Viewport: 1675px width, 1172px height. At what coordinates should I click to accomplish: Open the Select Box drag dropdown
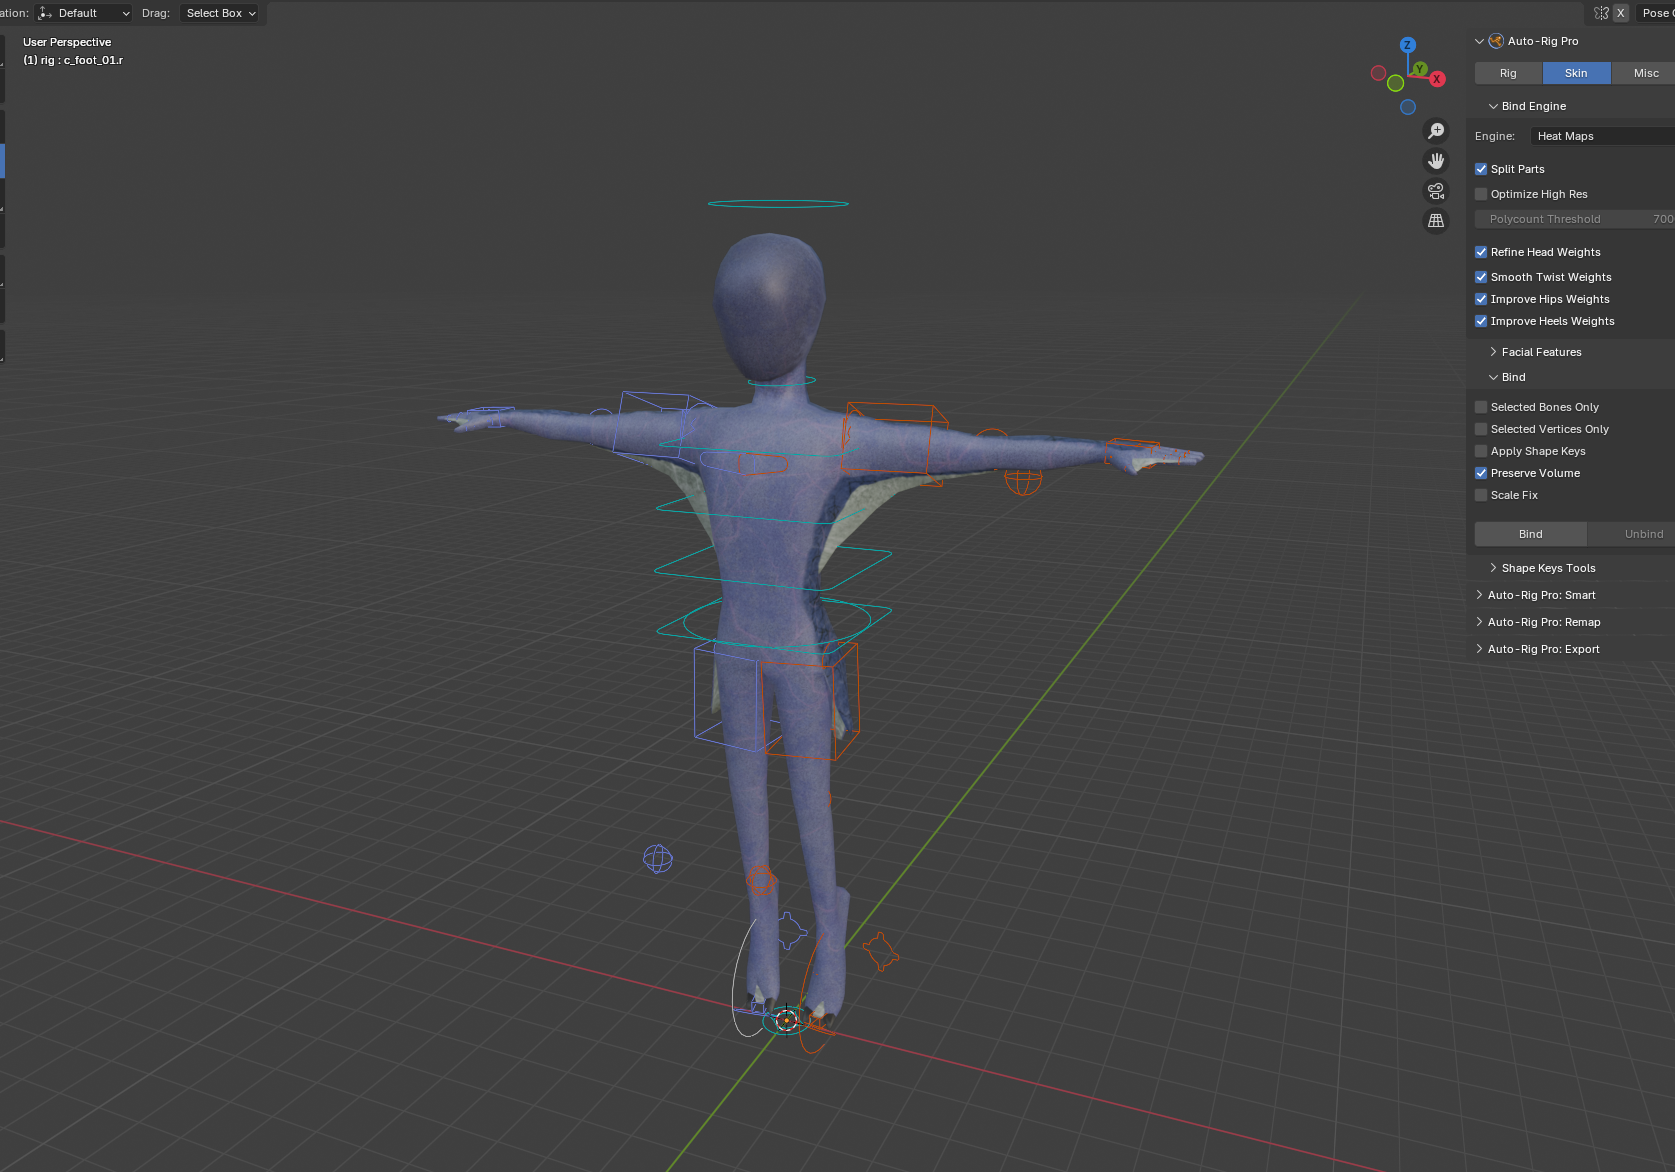click(x=221, y=13)
